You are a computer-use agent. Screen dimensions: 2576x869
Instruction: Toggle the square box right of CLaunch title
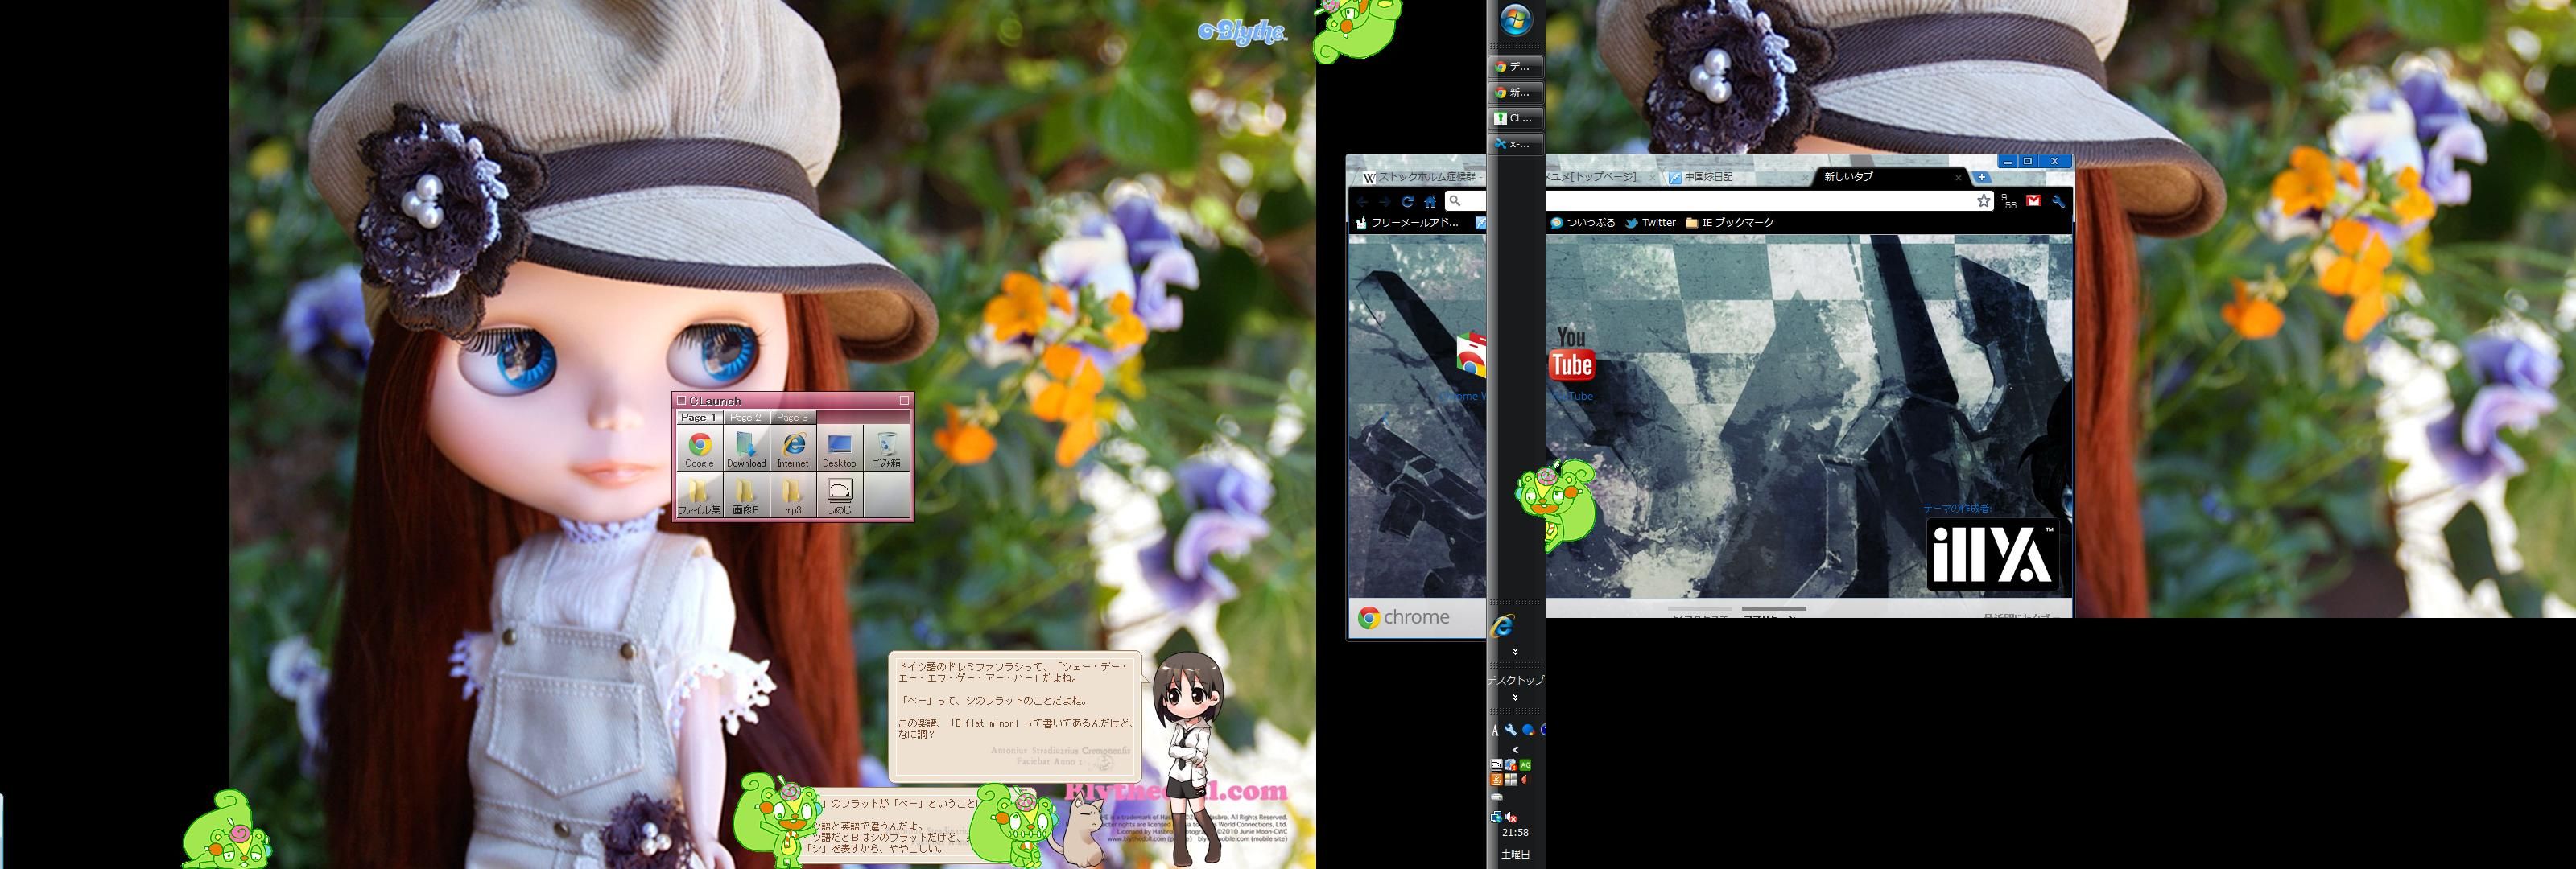(904, 400)
